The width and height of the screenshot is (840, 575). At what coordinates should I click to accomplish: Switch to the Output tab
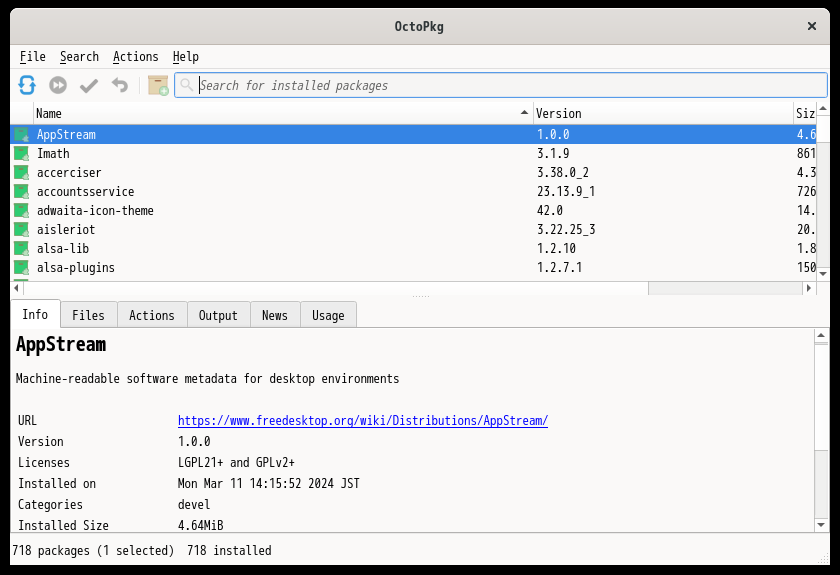tap(218, 315)
